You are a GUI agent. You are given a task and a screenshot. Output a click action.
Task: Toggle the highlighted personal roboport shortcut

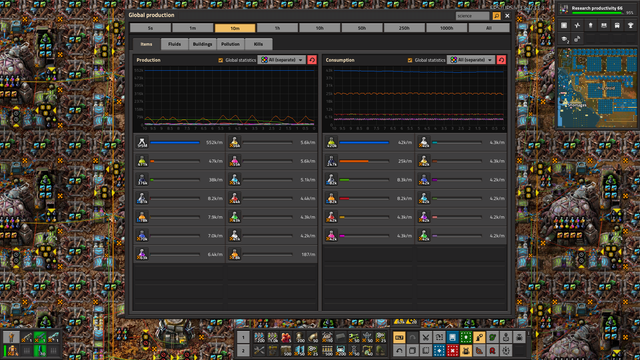pyautogui.click(x=479, y=337)
